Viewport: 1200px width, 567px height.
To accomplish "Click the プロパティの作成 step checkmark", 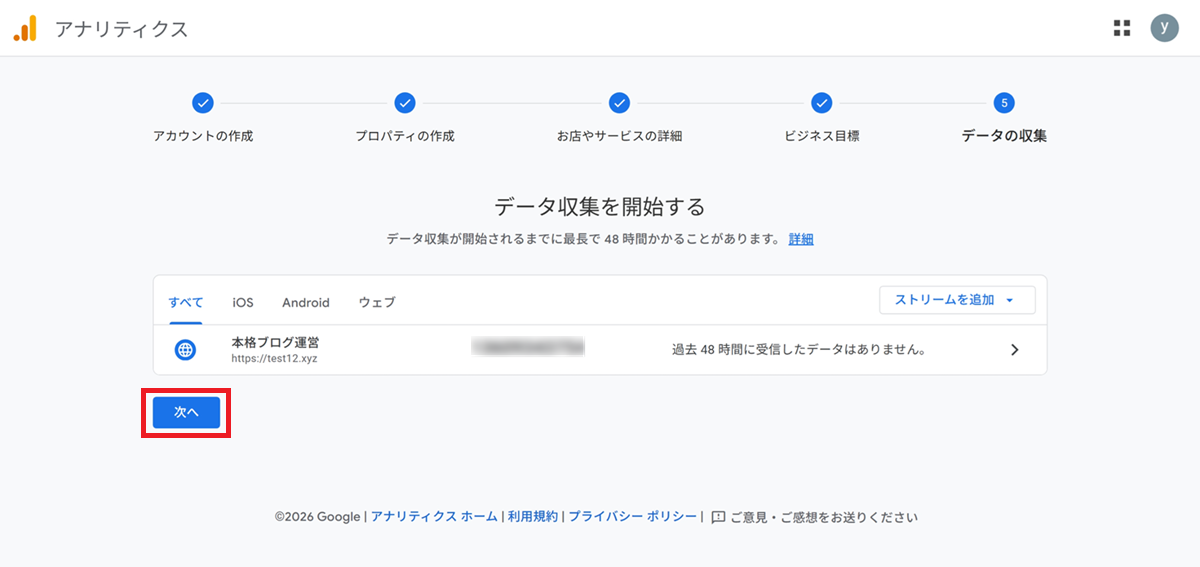I will (405, 103).
